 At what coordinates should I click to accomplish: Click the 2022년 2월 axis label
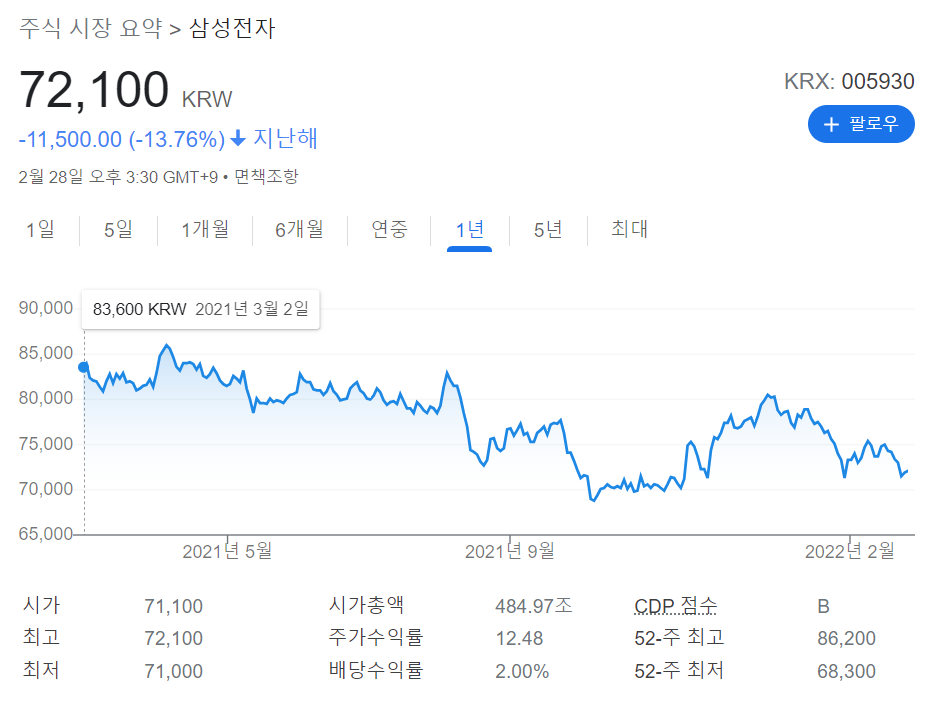[x=850, y=551]
